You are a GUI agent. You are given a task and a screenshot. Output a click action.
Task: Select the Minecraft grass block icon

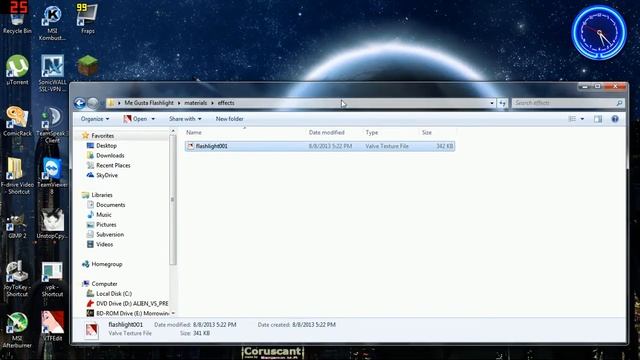87,66
